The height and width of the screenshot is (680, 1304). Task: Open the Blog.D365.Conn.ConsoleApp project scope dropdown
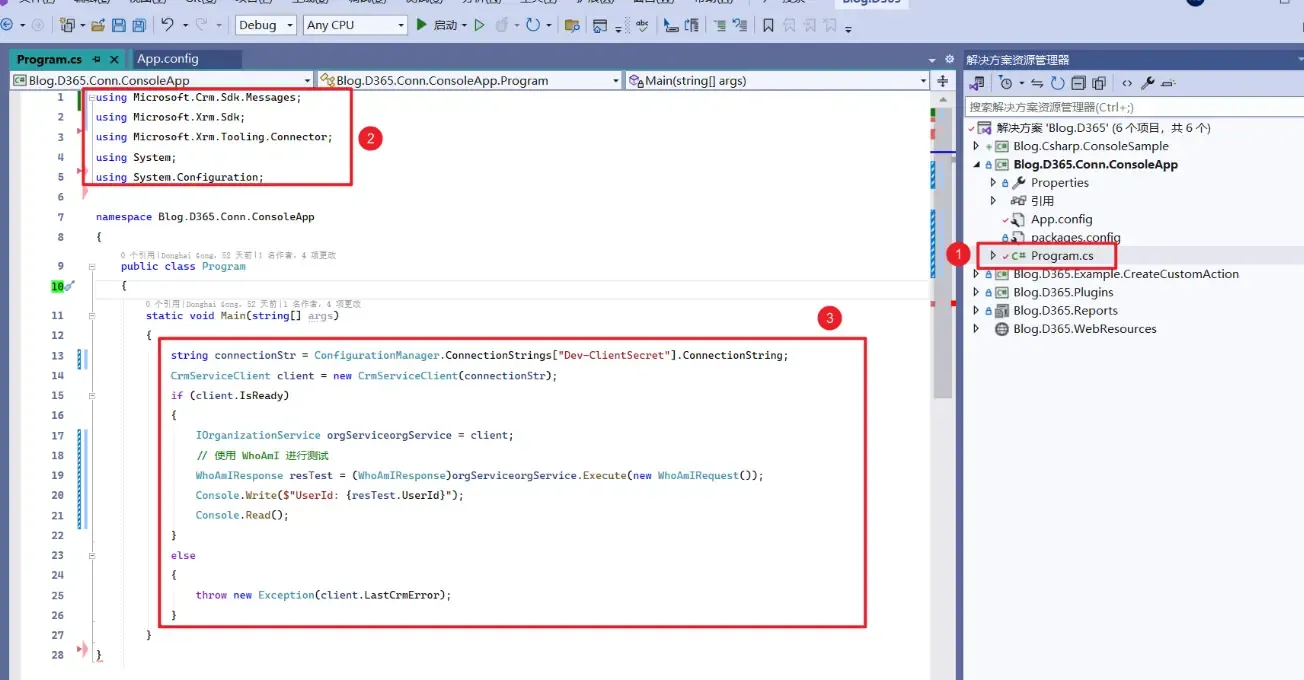161,80
